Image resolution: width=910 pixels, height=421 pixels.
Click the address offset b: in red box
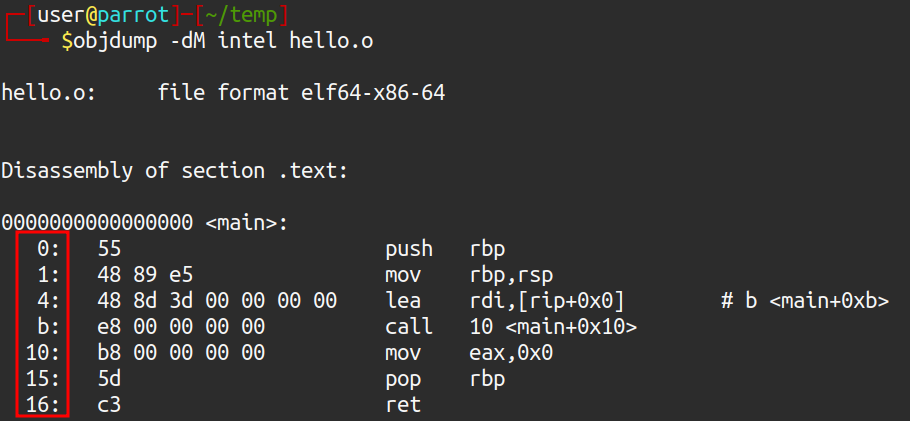coord(49,326)
